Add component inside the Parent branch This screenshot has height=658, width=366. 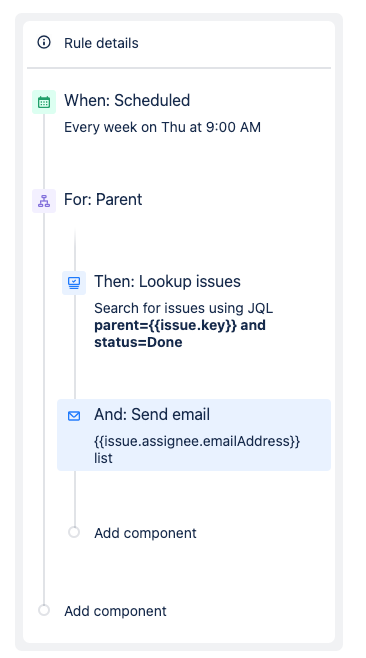point(145,533)
